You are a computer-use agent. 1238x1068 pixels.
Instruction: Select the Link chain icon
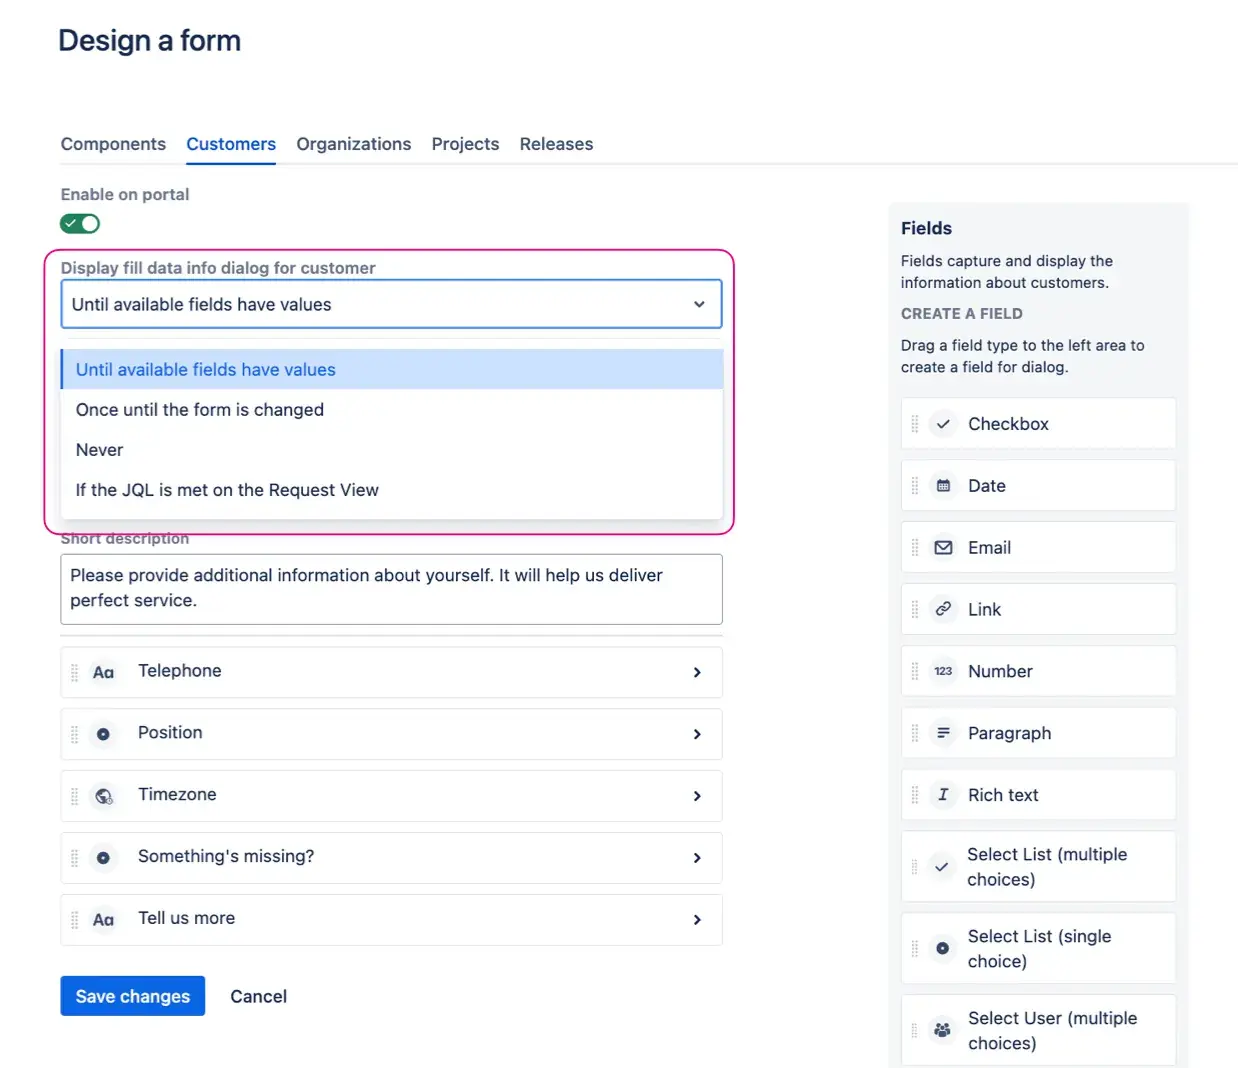(x=942, y=609)
